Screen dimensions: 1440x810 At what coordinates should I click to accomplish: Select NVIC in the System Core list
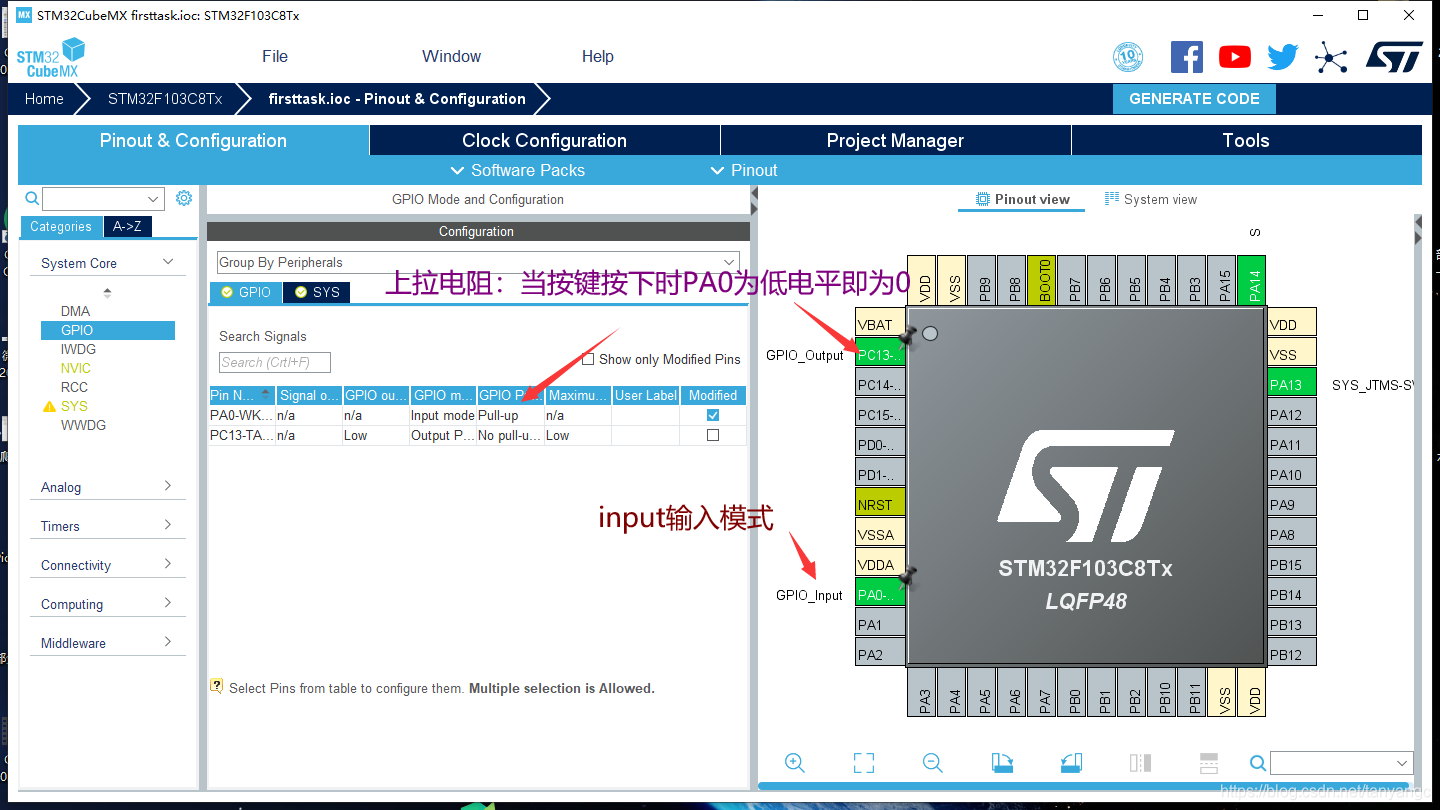[75, 368]
